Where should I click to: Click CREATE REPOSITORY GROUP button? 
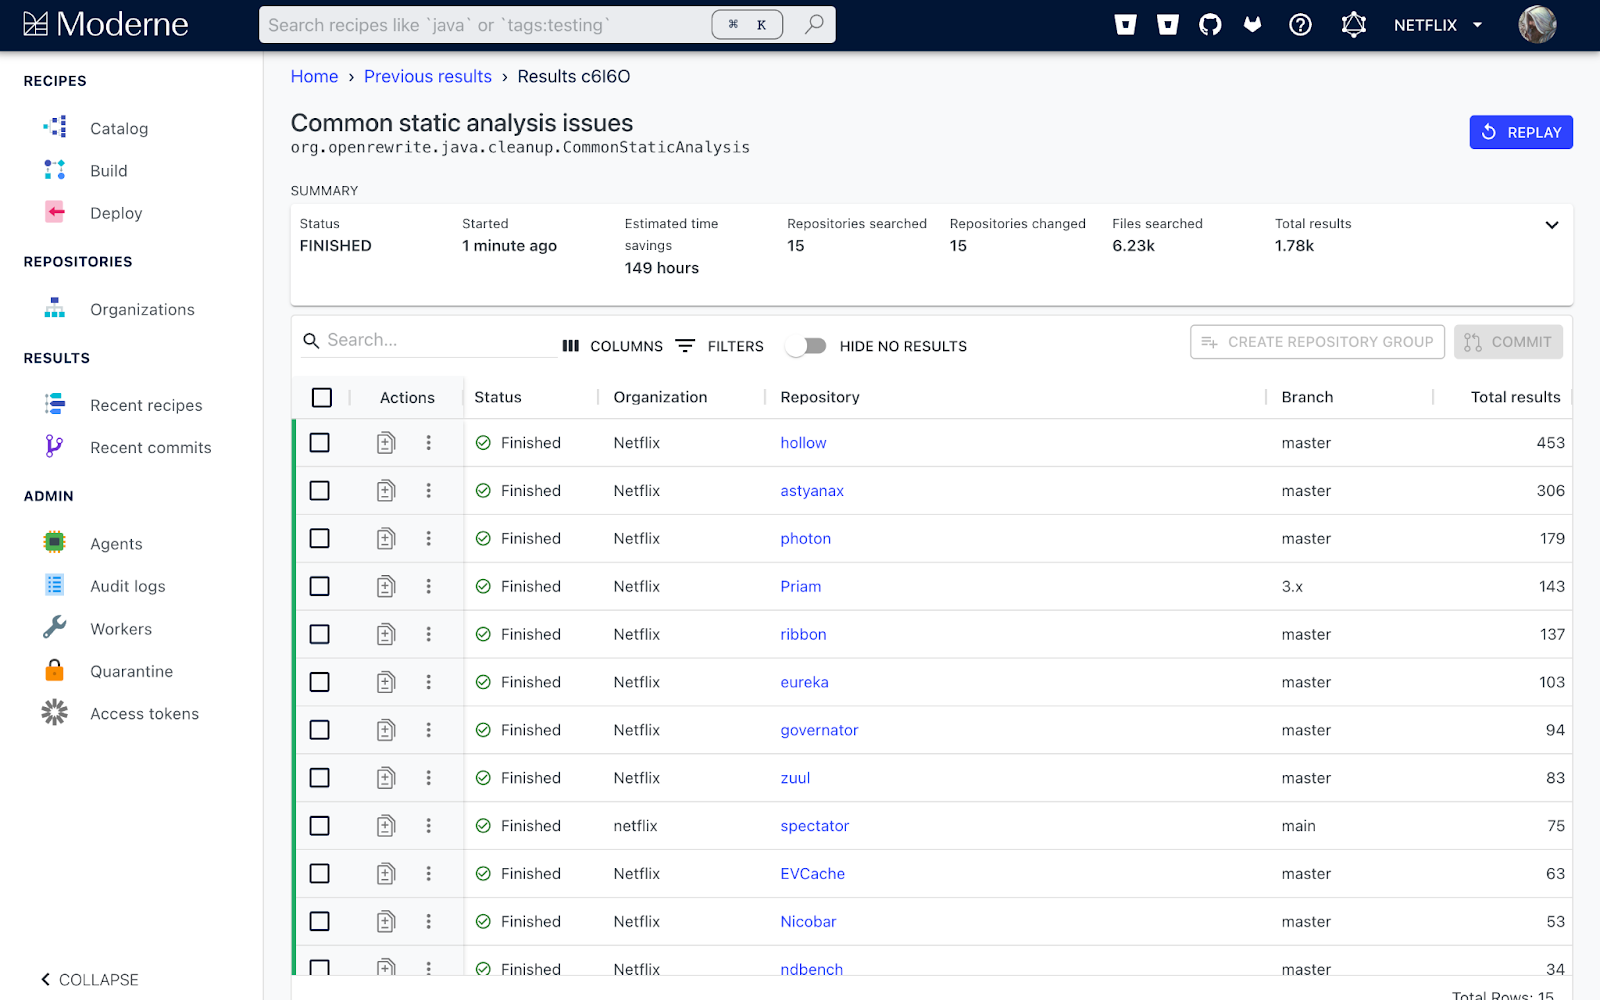(x=1317, y=342)
